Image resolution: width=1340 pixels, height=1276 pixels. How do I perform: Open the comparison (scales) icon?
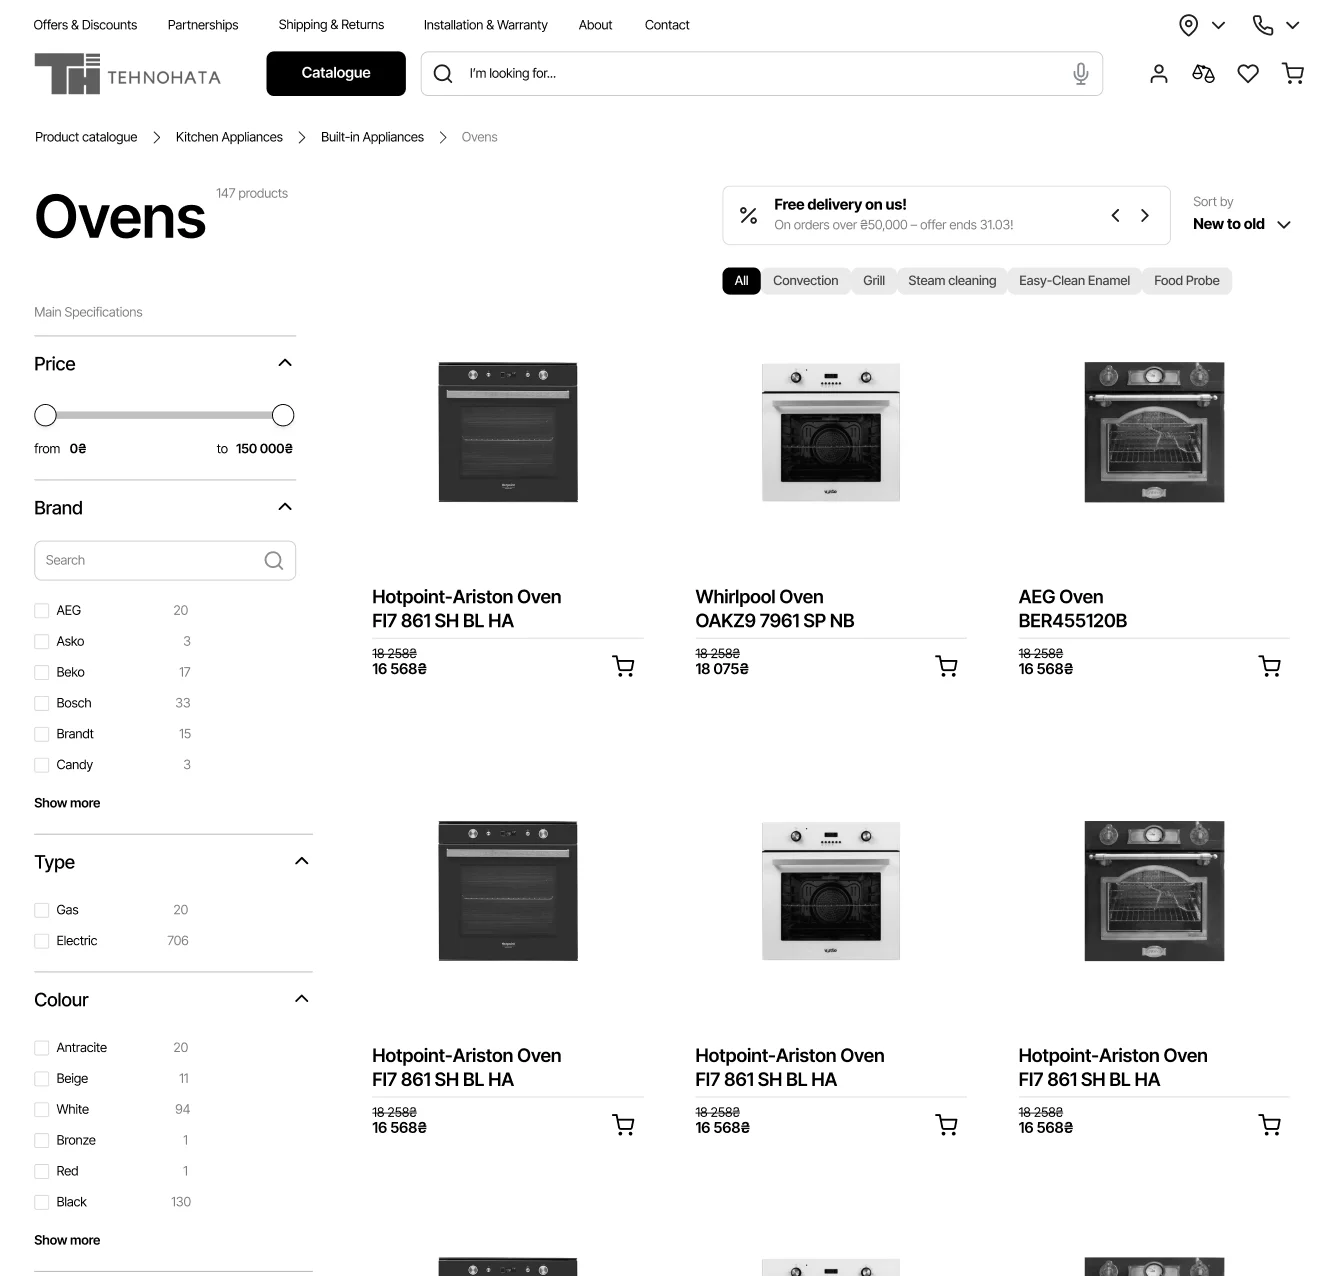1203,73
